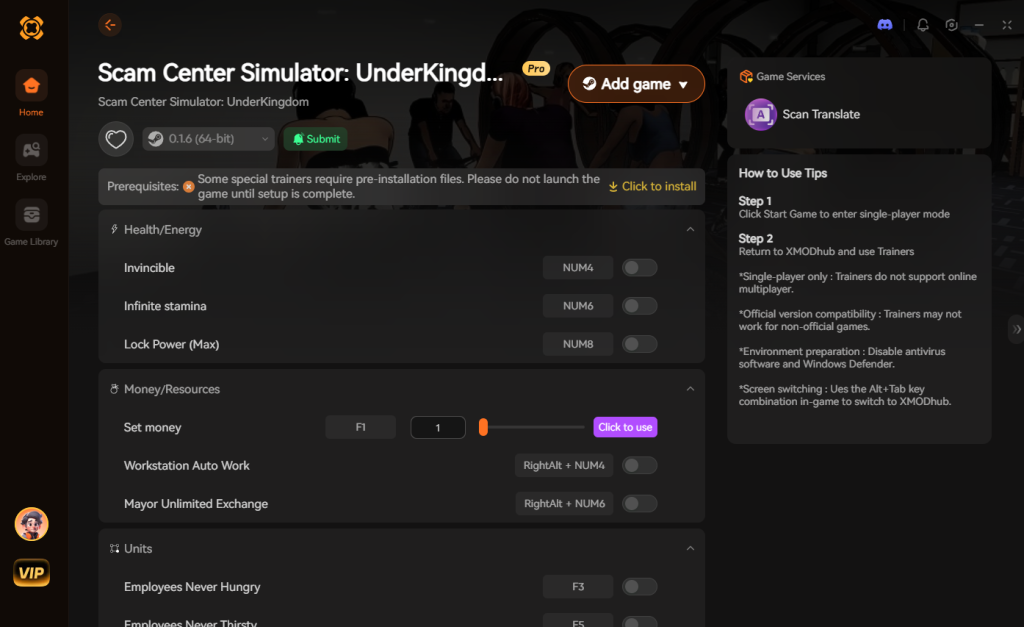Click the Scam Center Simulator game title
Viewport: 1024px width, 627px height.
(x=300, y=73)
